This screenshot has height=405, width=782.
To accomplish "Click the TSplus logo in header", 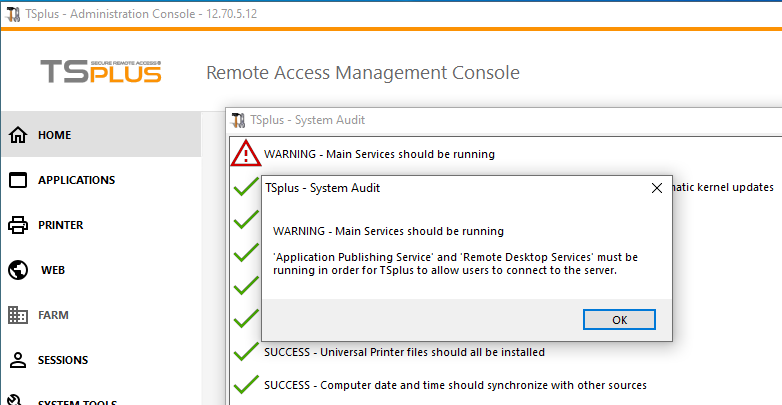I will click(100, 72).
